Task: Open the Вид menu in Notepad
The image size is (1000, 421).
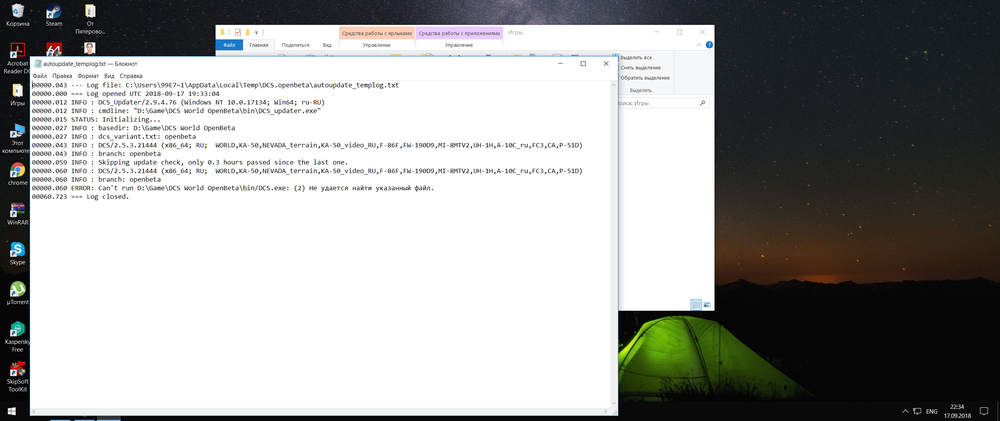Action: point(110,76)
